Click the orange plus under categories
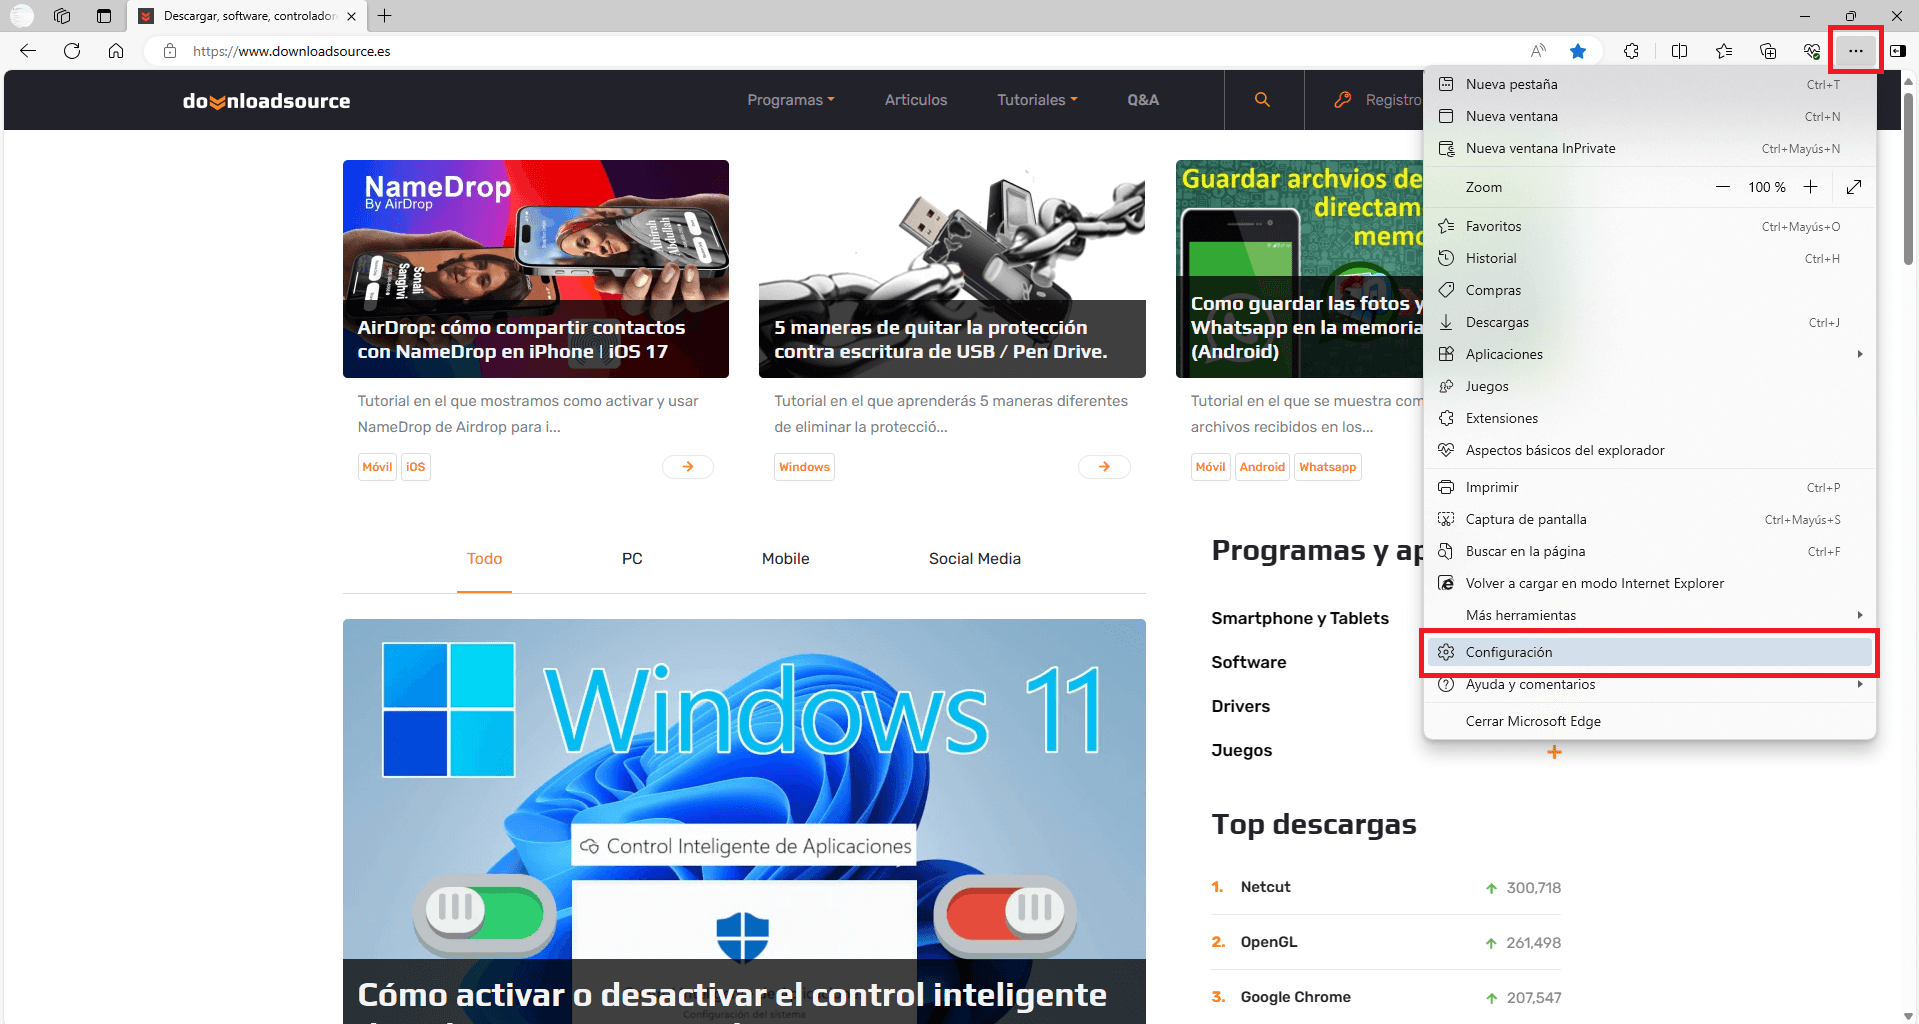This screenshot has height=1024, width=1919. [1554, 752]
